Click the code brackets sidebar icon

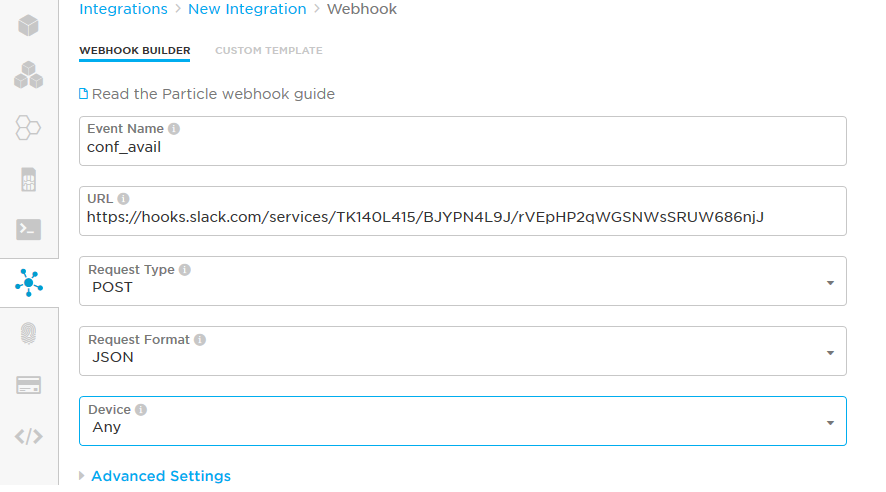point(29,436)
